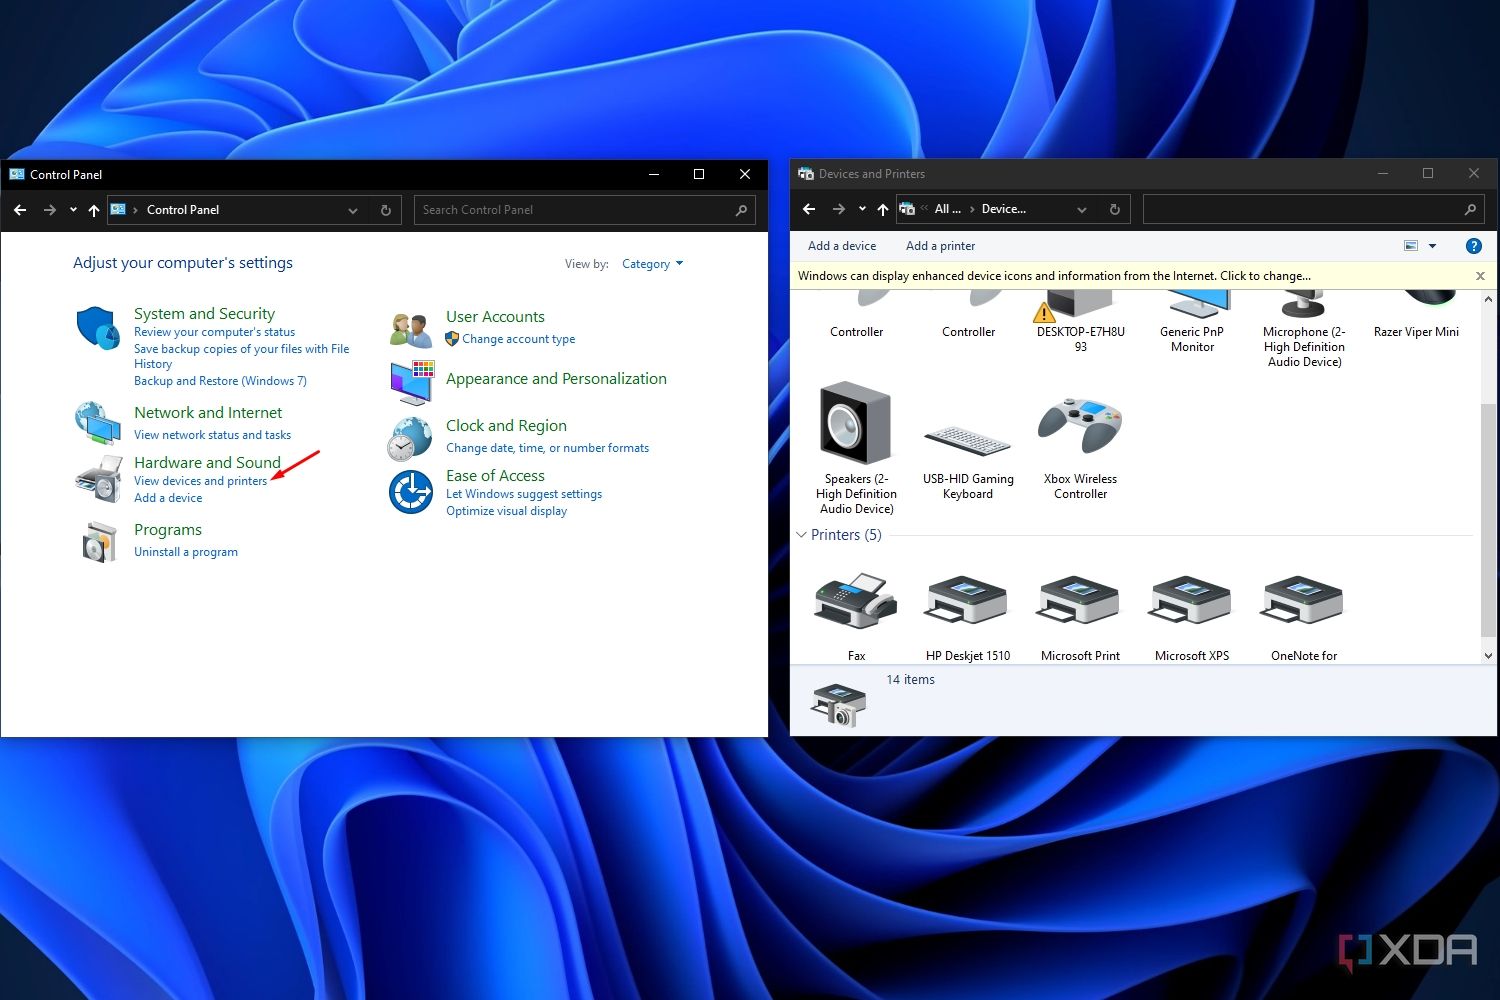Screen dimensions: 1500x1000
Task: Open Backup and Restore (Windows 7)
Action: coord(220,381)
